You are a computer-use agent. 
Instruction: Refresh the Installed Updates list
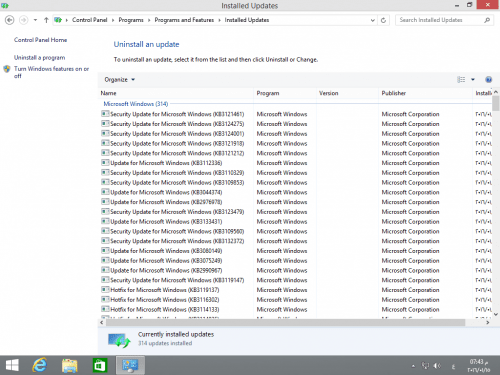[x=383, y=20]
